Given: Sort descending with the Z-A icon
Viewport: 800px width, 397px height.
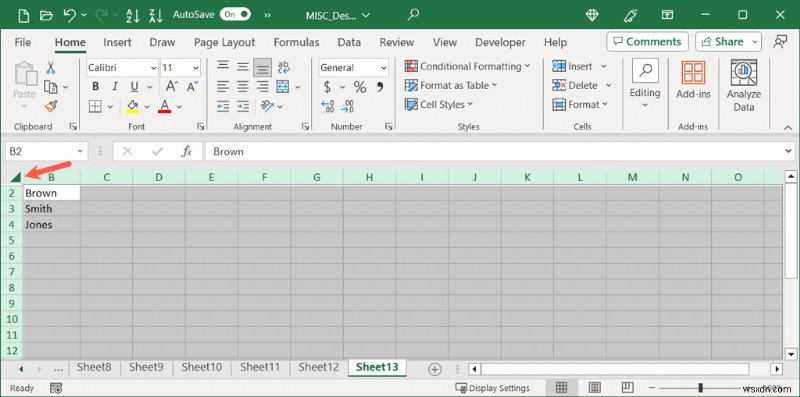Looking at the screenshot, I should pos(156,15).
